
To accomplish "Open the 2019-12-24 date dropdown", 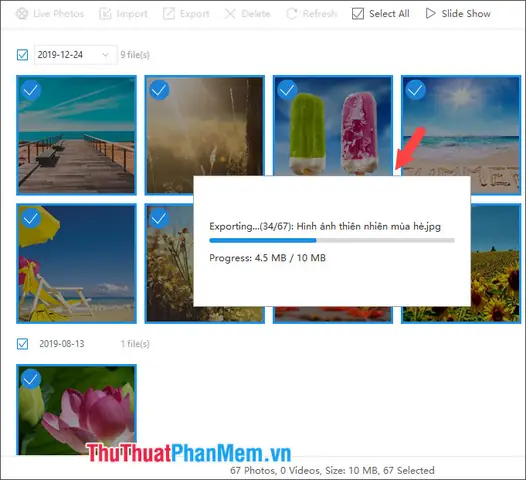I will (x=75, y=55).
